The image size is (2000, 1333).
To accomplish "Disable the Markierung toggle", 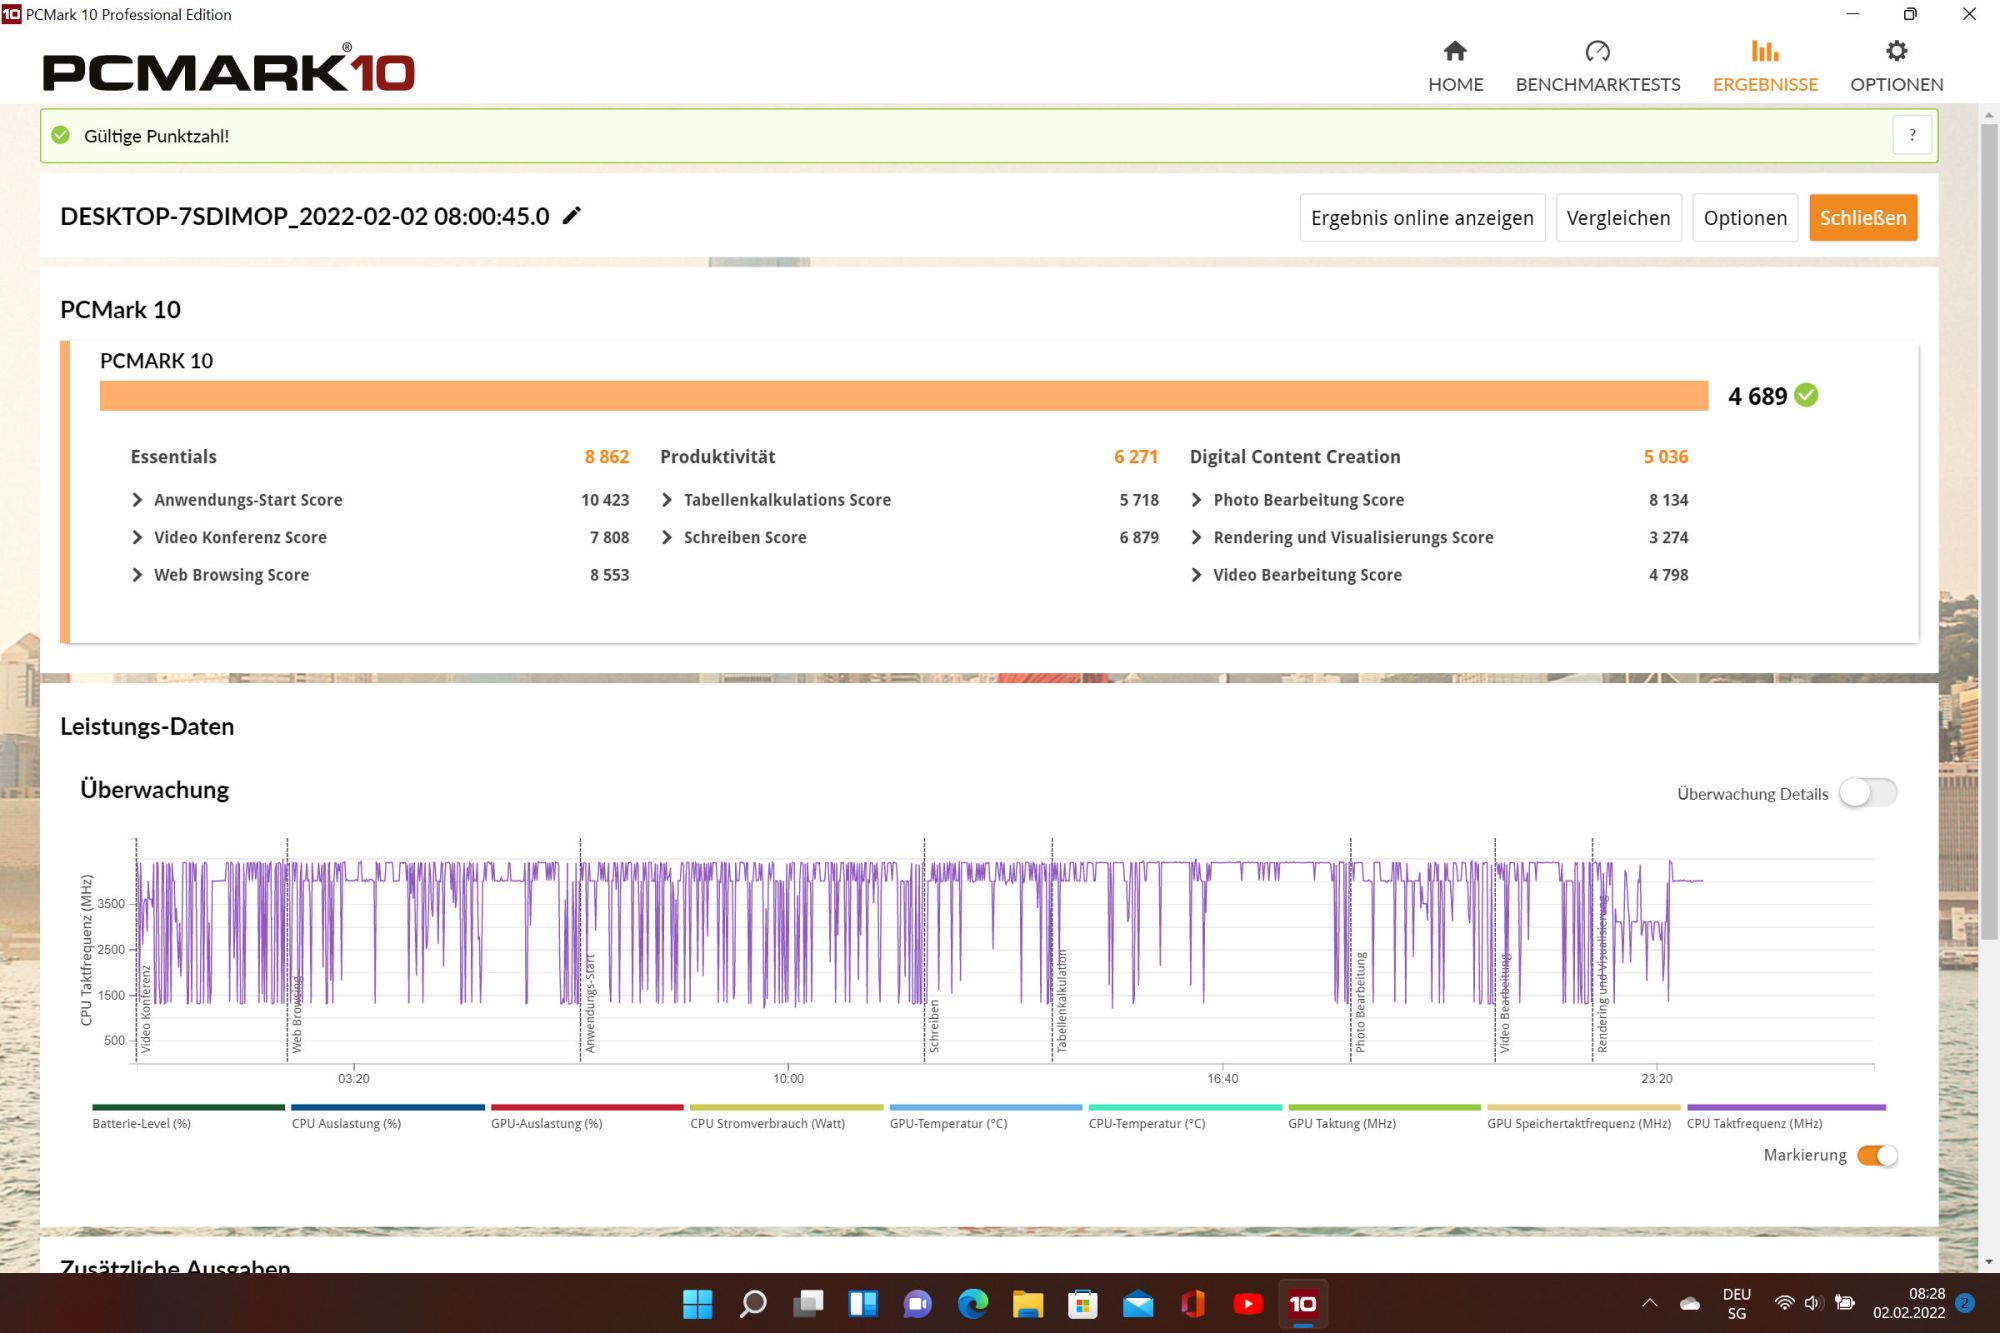I will 1877,1155.
